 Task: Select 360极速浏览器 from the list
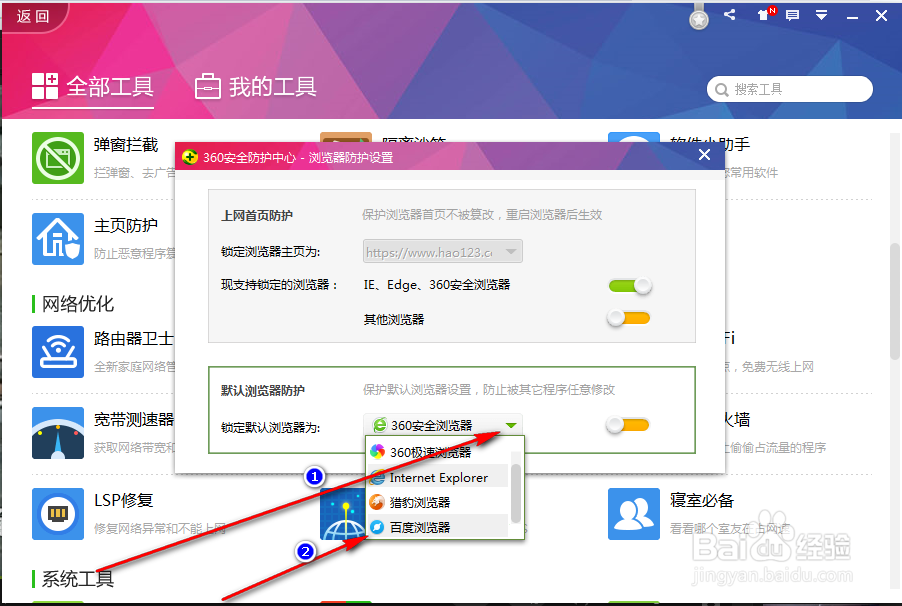coord(438,452)
